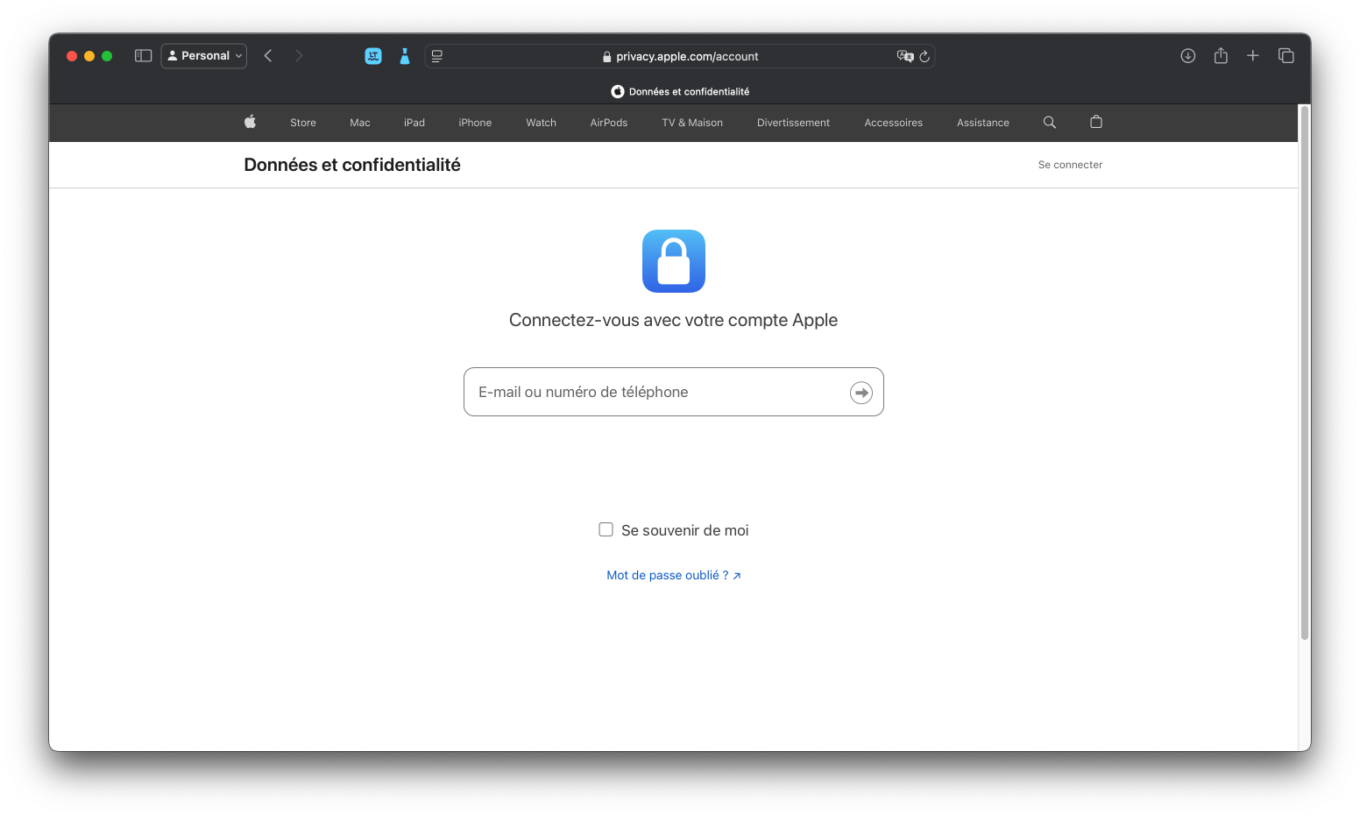Open the TV & Maison menu
This screenshot has width=1360, height=816.
coord(692,123)
